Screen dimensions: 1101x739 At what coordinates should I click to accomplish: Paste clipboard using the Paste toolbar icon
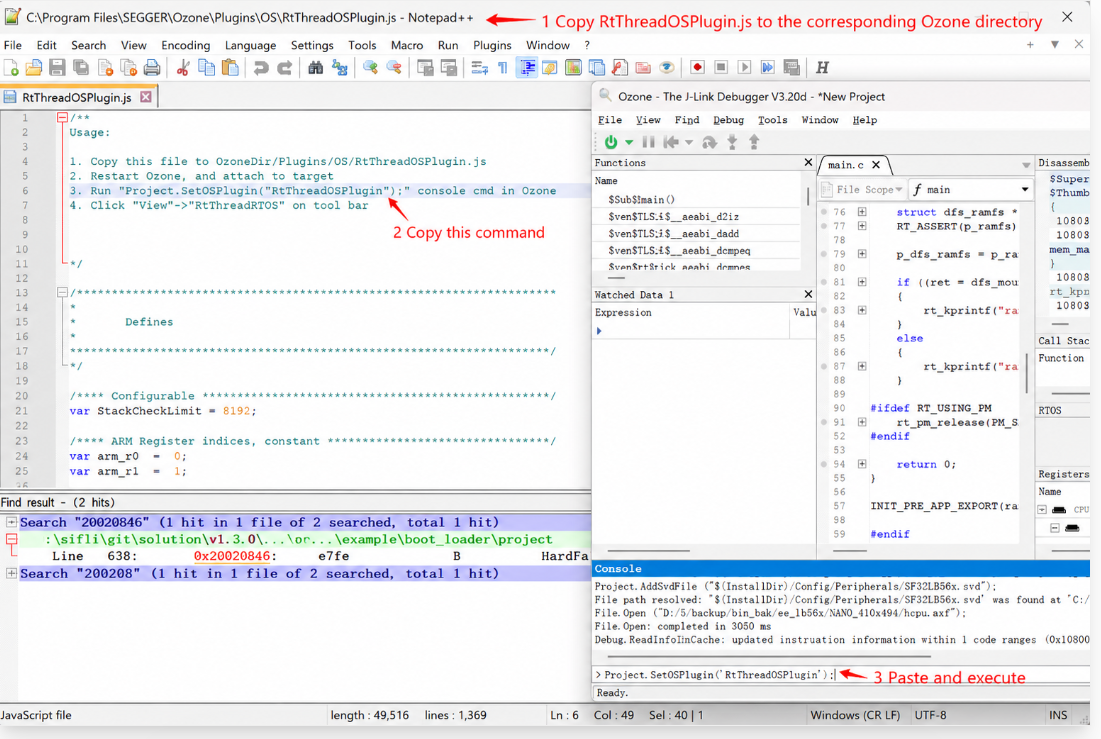click(230, 67)
